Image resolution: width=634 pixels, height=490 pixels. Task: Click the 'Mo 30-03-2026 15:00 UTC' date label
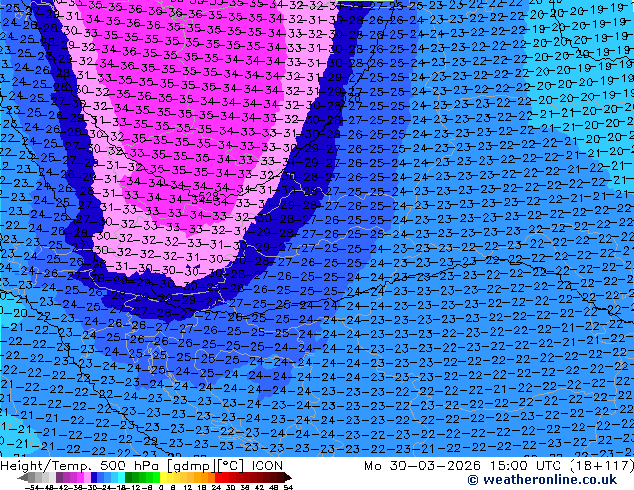(464, 466)
